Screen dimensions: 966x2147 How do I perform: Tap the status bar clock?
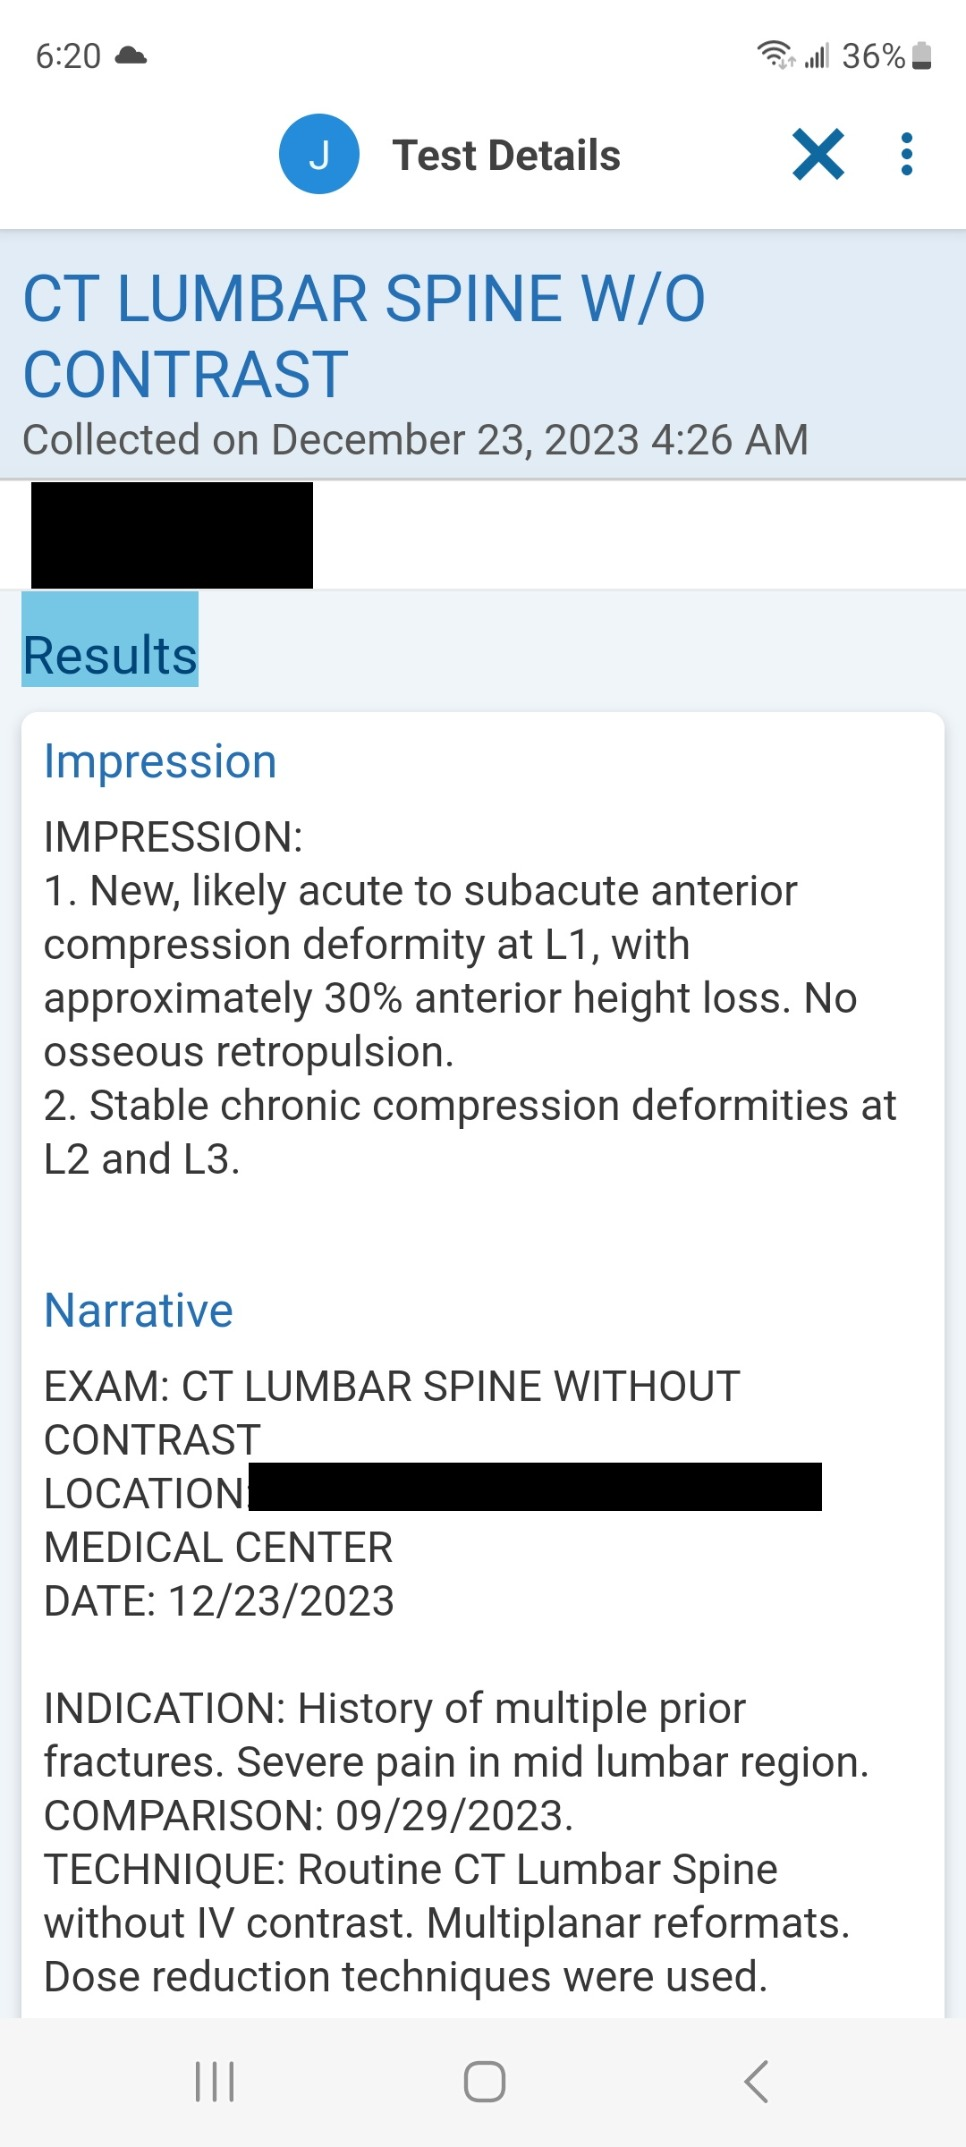[68, 56]
